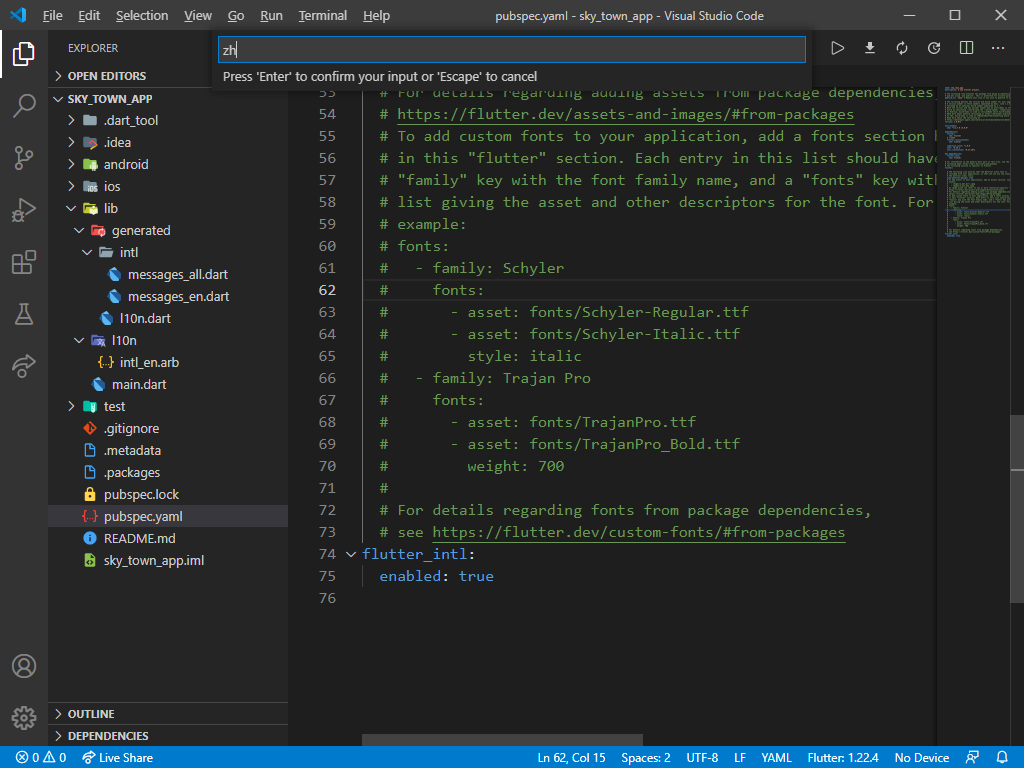Open messages_all.dart file

[168, 274]
